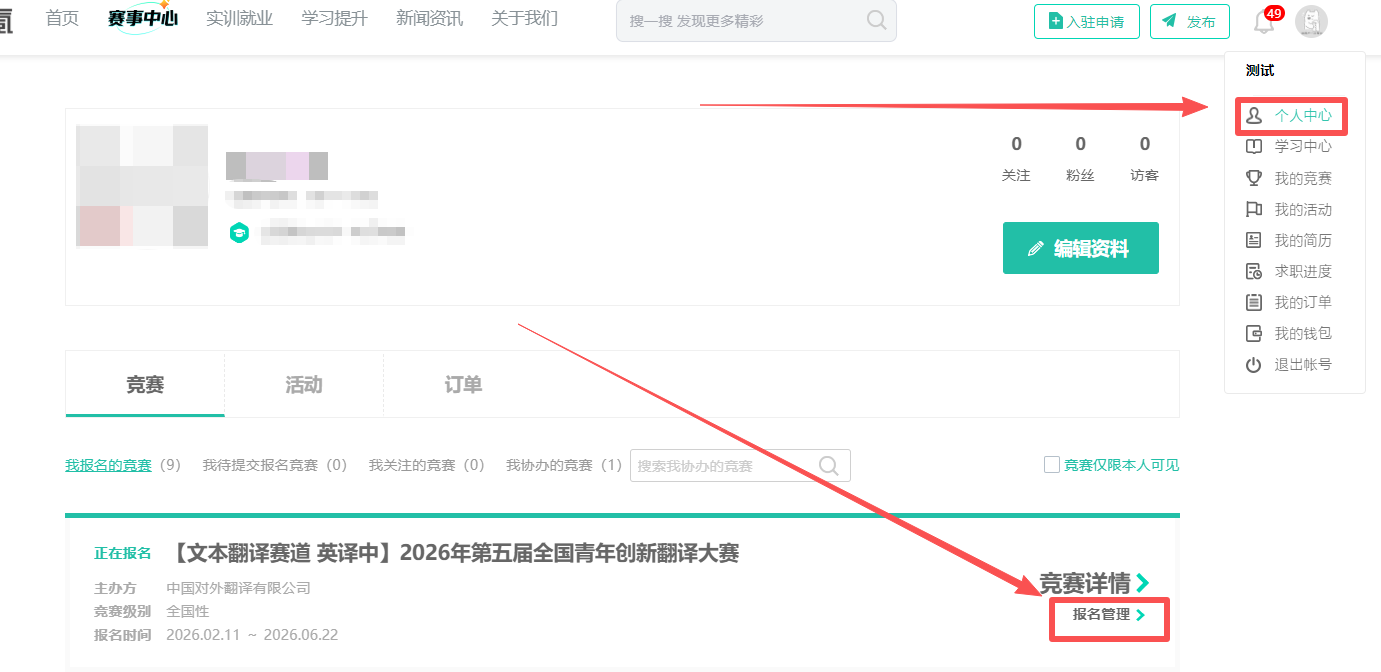Click the flag icon for 我的活动
The image size is (1381, 672).
[x=1253, y=209]
